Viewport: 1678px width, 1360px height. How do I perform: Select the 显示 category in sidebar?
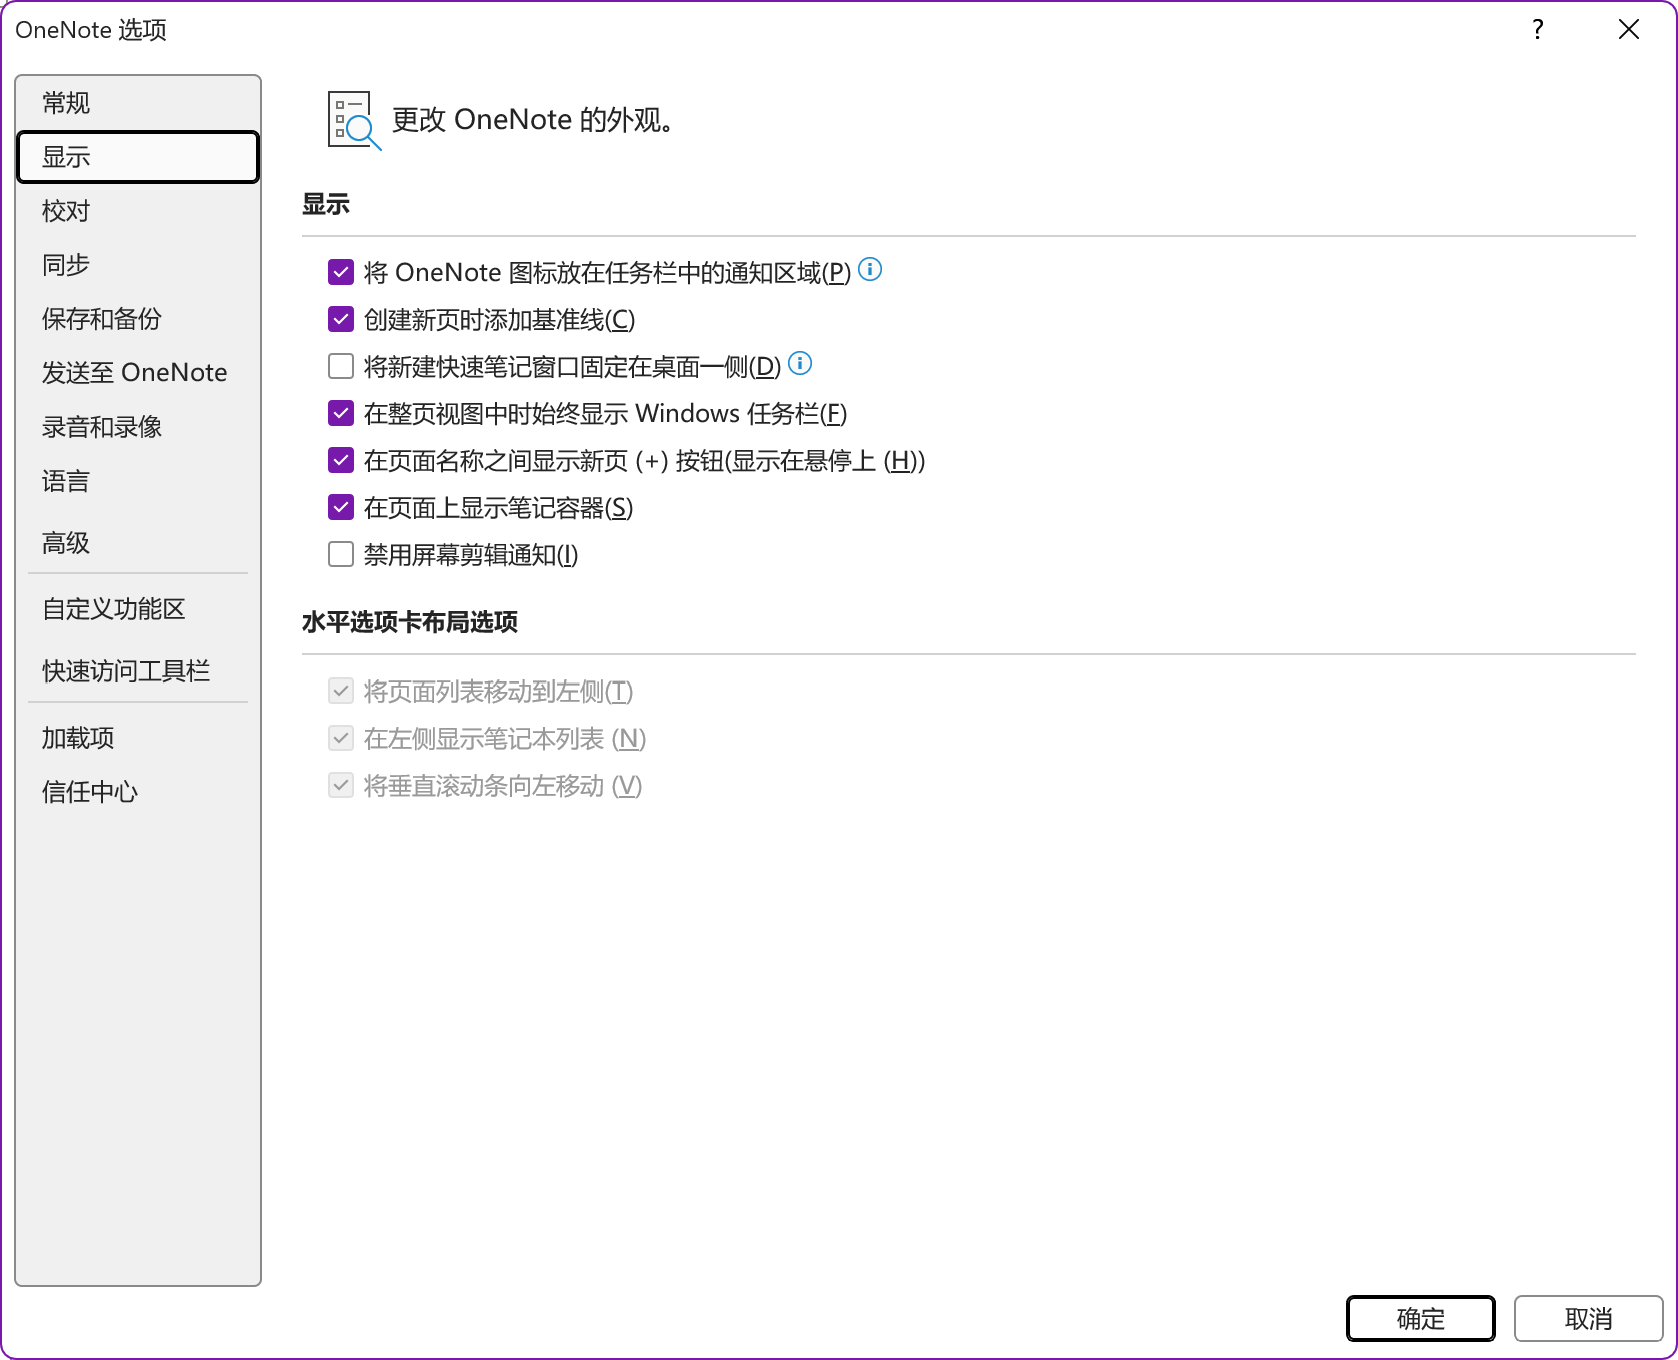click(138, 157)
